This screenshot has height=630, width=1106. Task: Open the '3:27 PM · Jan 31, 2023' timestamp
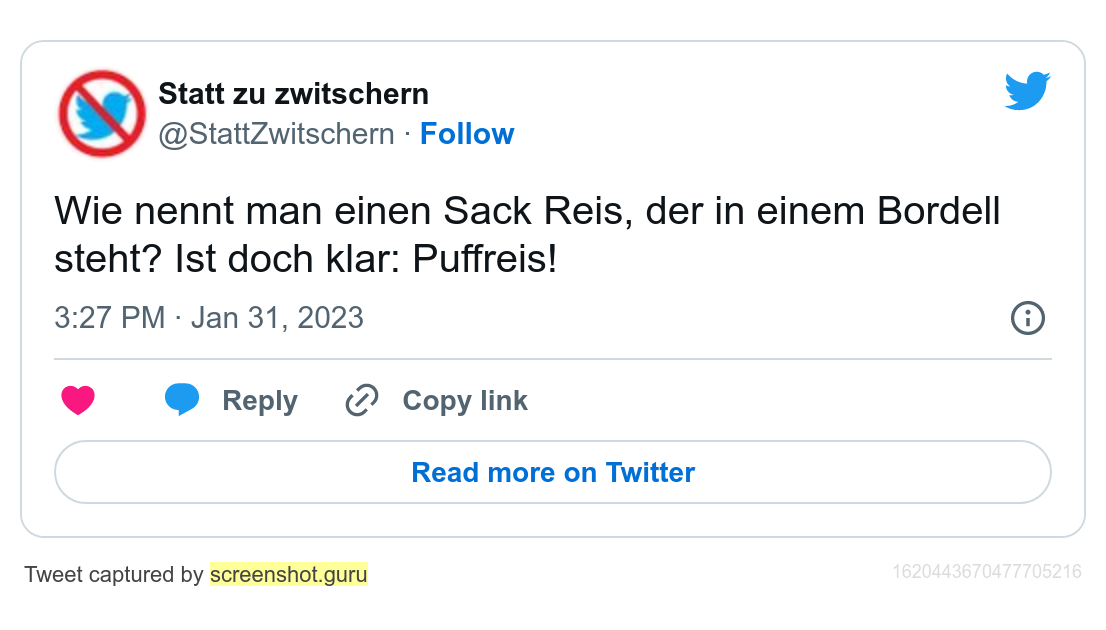[209, 318]
